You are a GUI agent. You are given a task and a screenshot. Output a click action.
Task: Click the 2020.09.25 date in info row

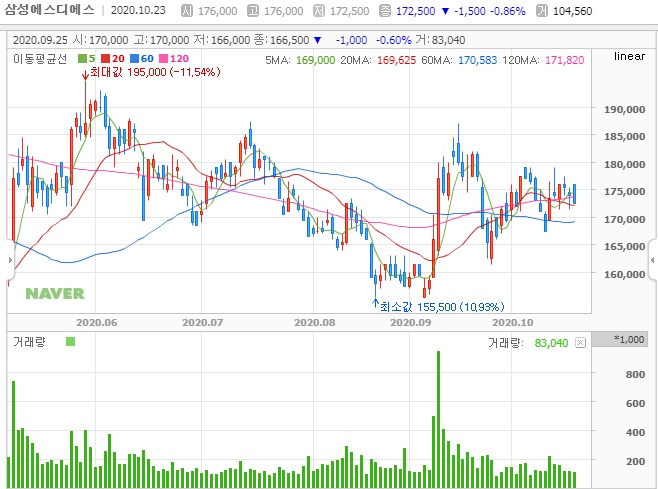click(40, 40)
